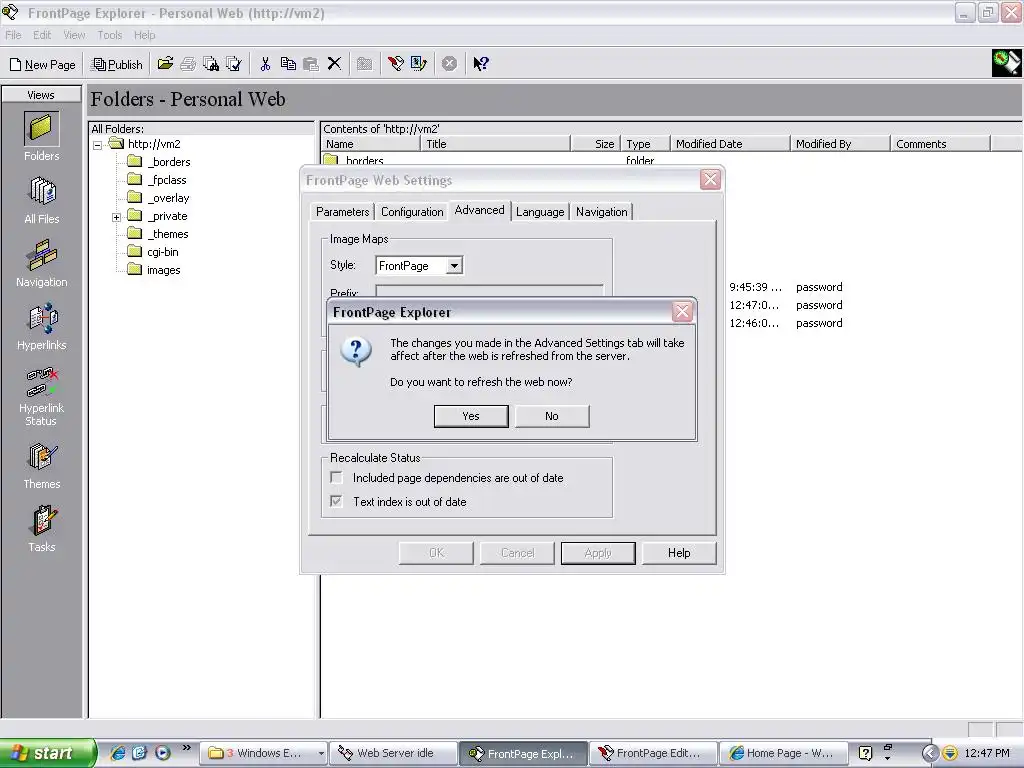Sort by the Size column header
This screenshot has width=1024, height=768.
595,144
